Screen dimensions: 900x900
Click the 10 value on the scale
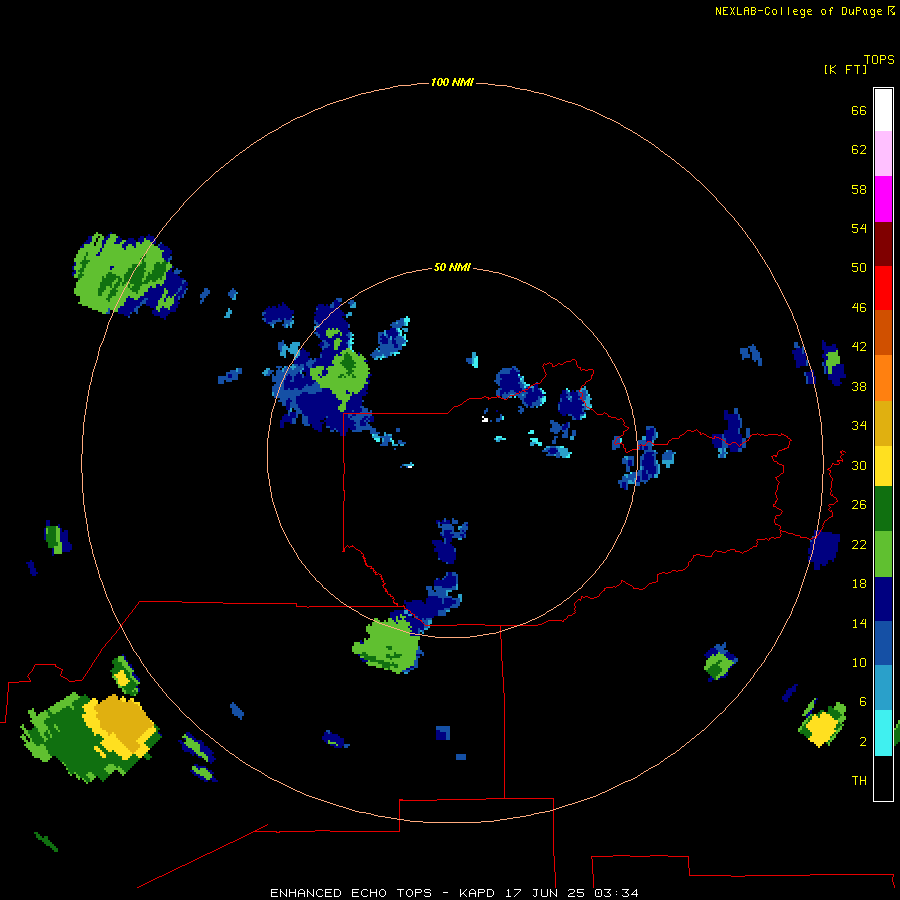[x=859, y=662]
